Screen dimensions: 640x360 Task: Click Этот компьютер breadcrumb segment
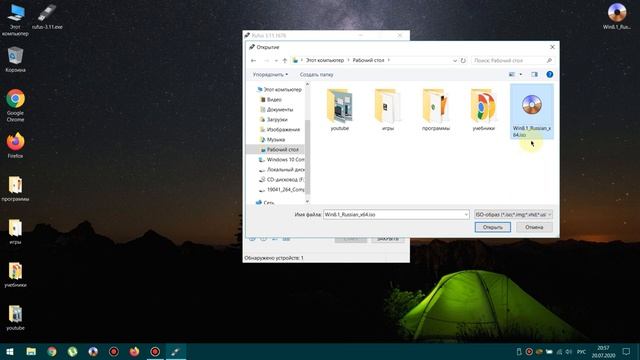point(325,60)
